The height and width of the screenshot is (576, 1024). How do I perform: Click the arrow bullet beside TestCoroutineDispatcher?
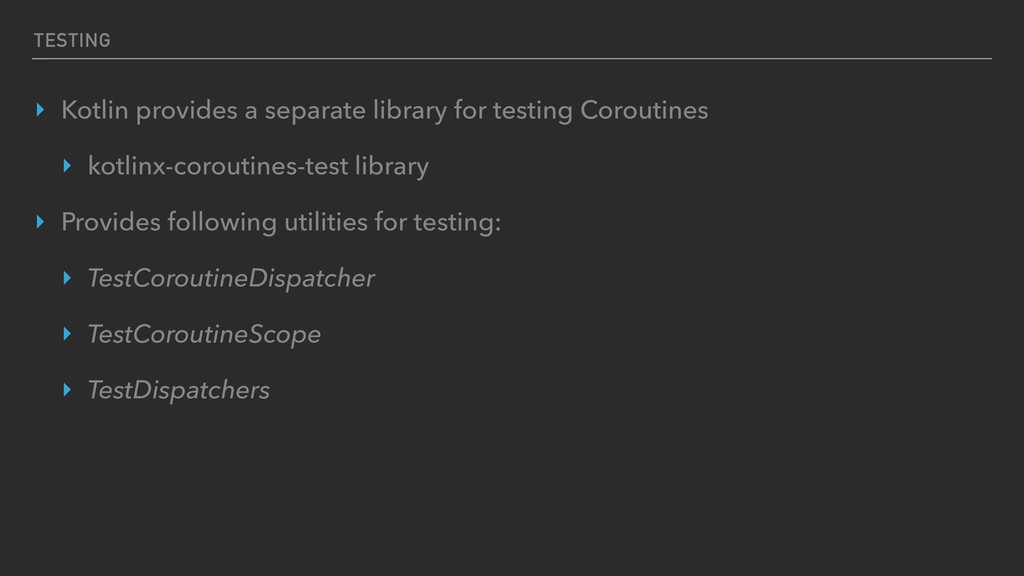pyautogui.click(x=67, y=278)
